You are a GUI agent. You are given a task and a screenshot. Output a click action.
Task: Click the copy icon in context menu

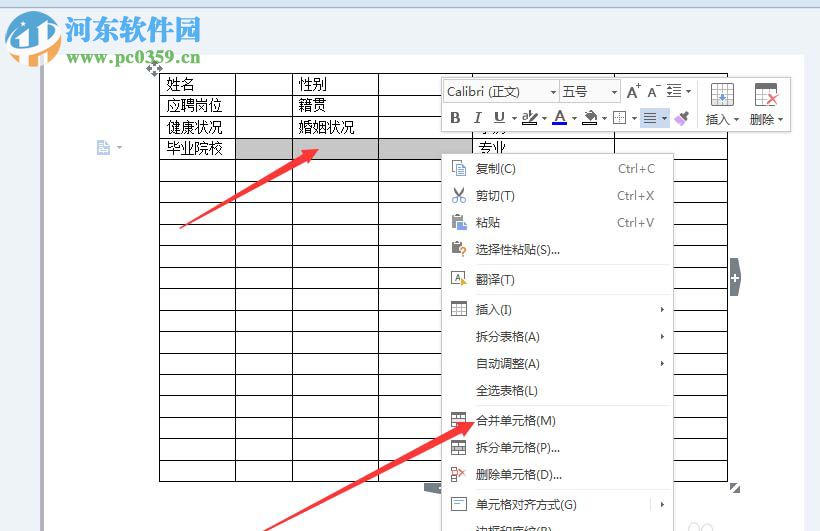(x=459, y=168)
